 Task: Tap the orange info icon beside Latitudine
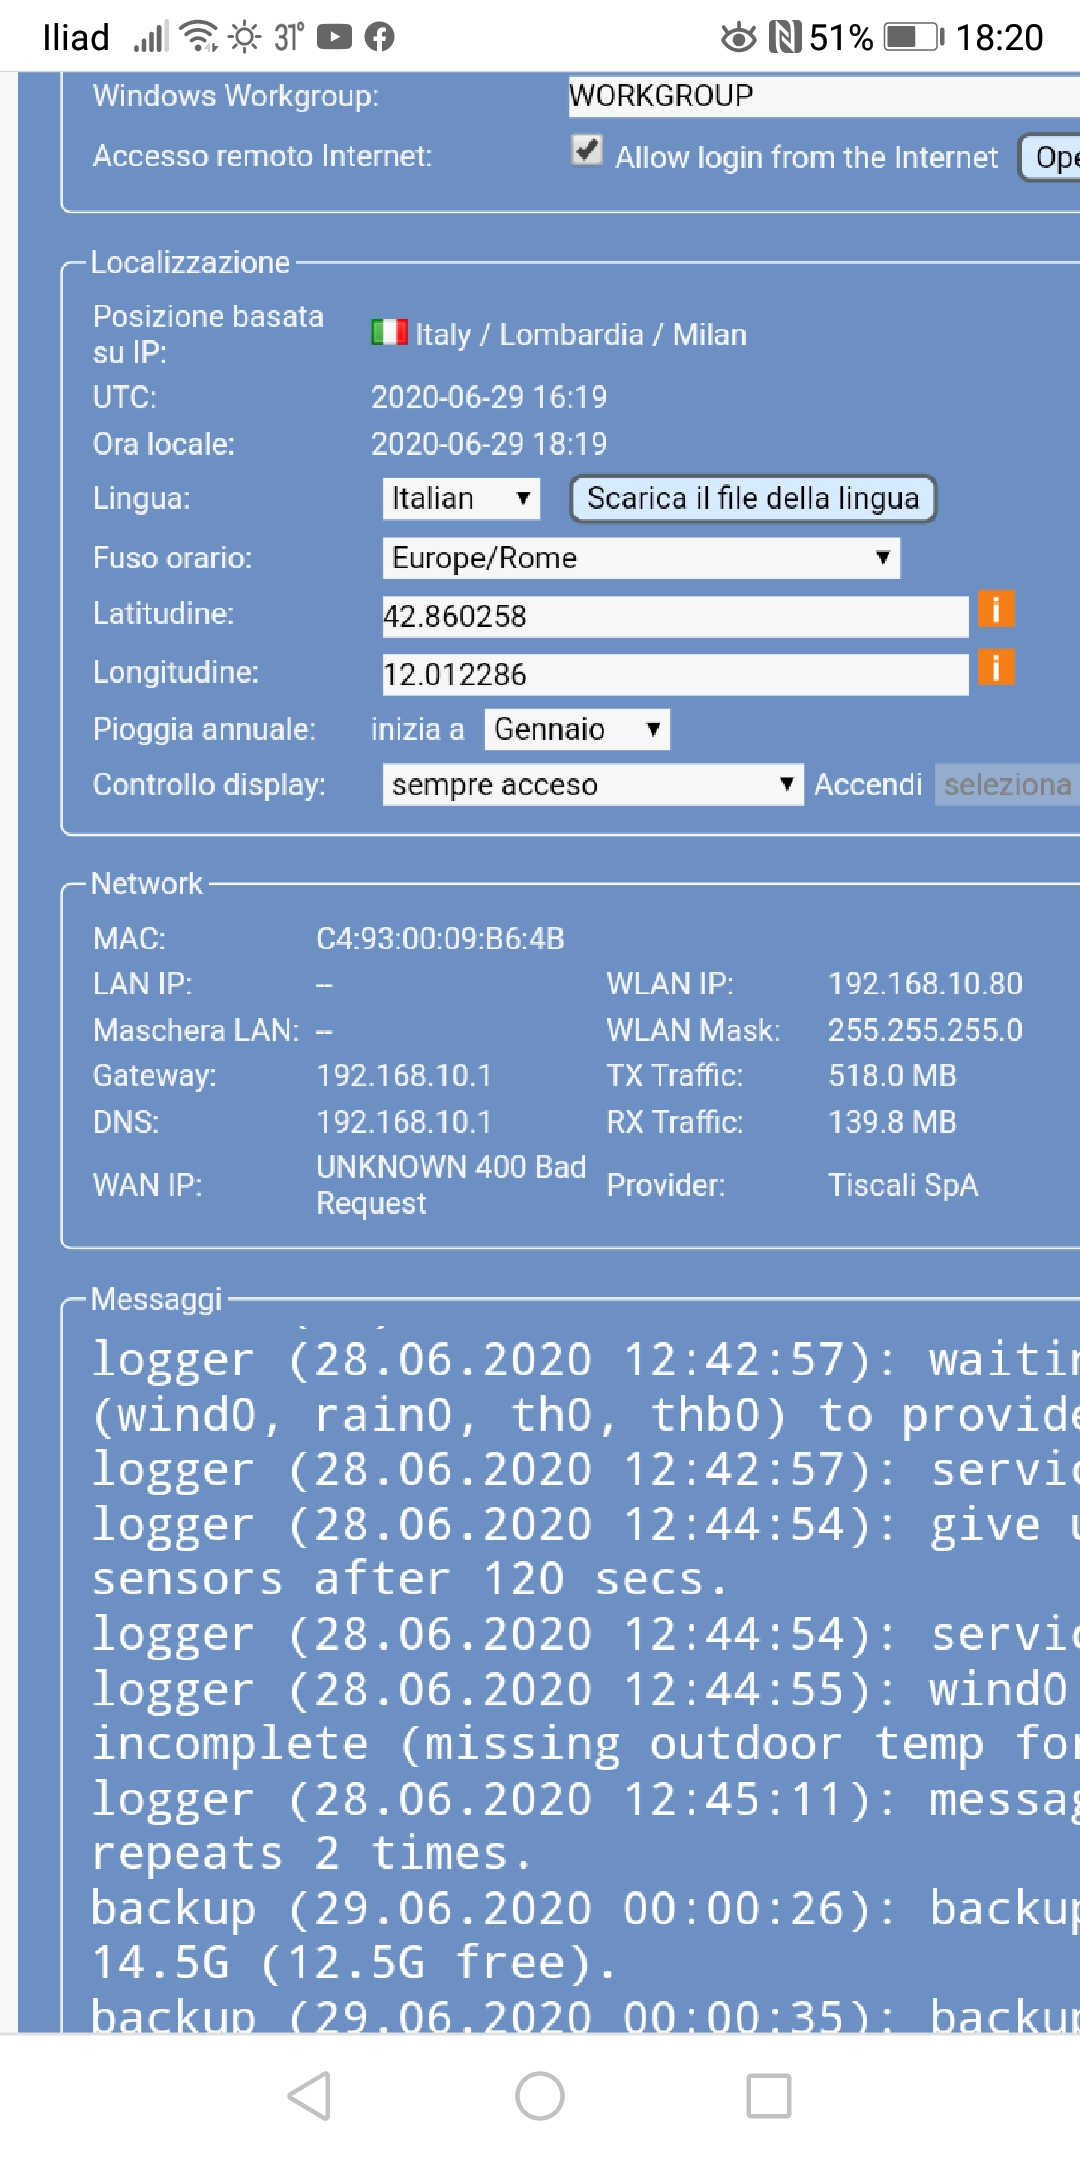995,609
